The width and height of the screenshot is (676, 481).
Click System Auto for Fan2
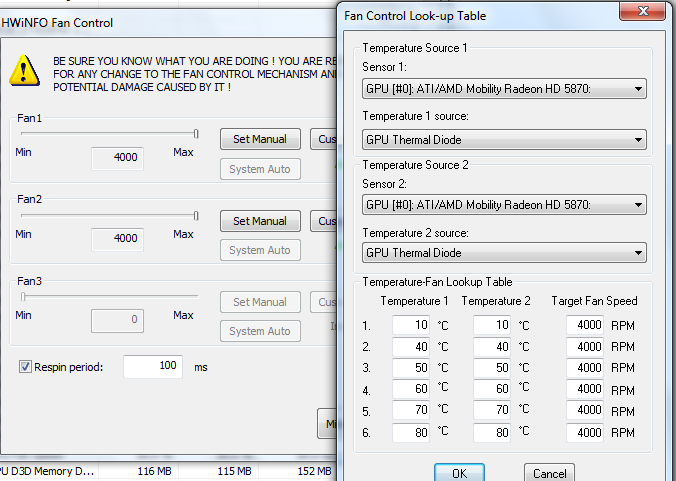click(260, 250)
